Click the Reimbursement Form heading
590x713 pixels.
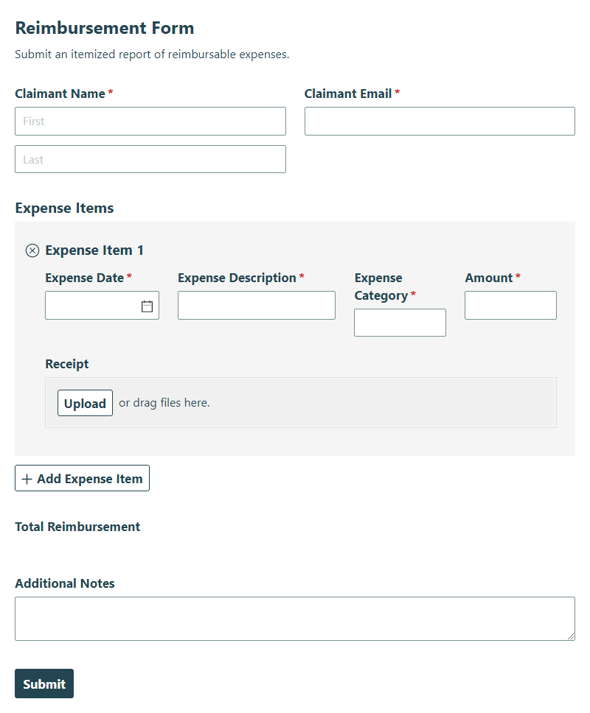click(x=105, y=28)
